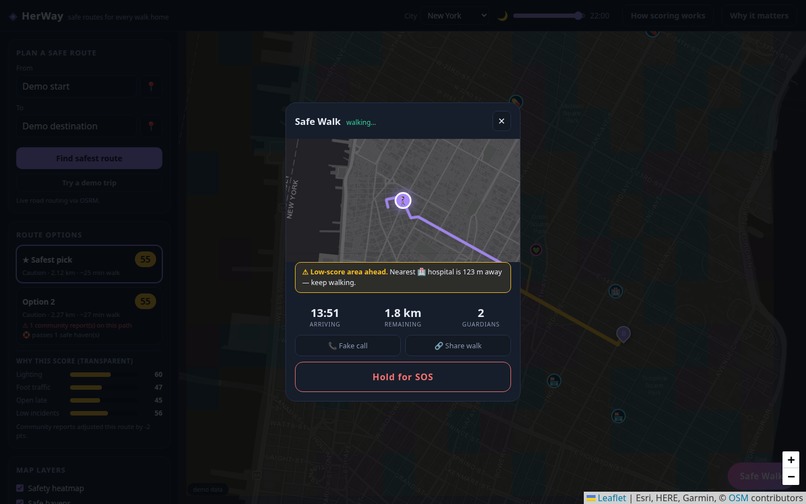Click the heart safe-haven marker on map

coord(536,250)
